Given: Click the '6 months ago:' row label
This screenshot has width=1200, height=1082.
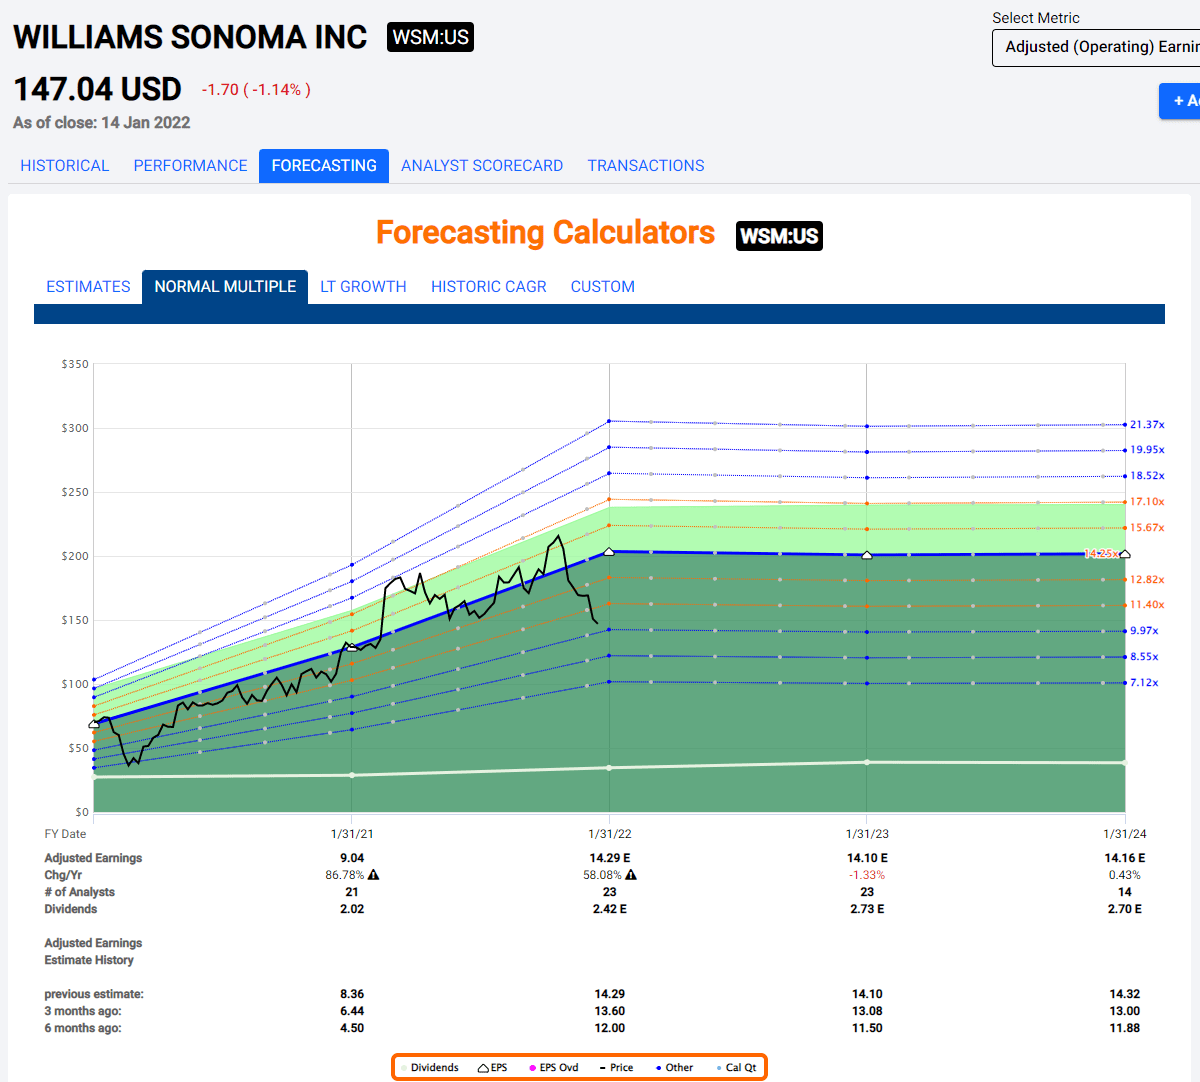Looking at the screenshot, I should (83, 1028).
